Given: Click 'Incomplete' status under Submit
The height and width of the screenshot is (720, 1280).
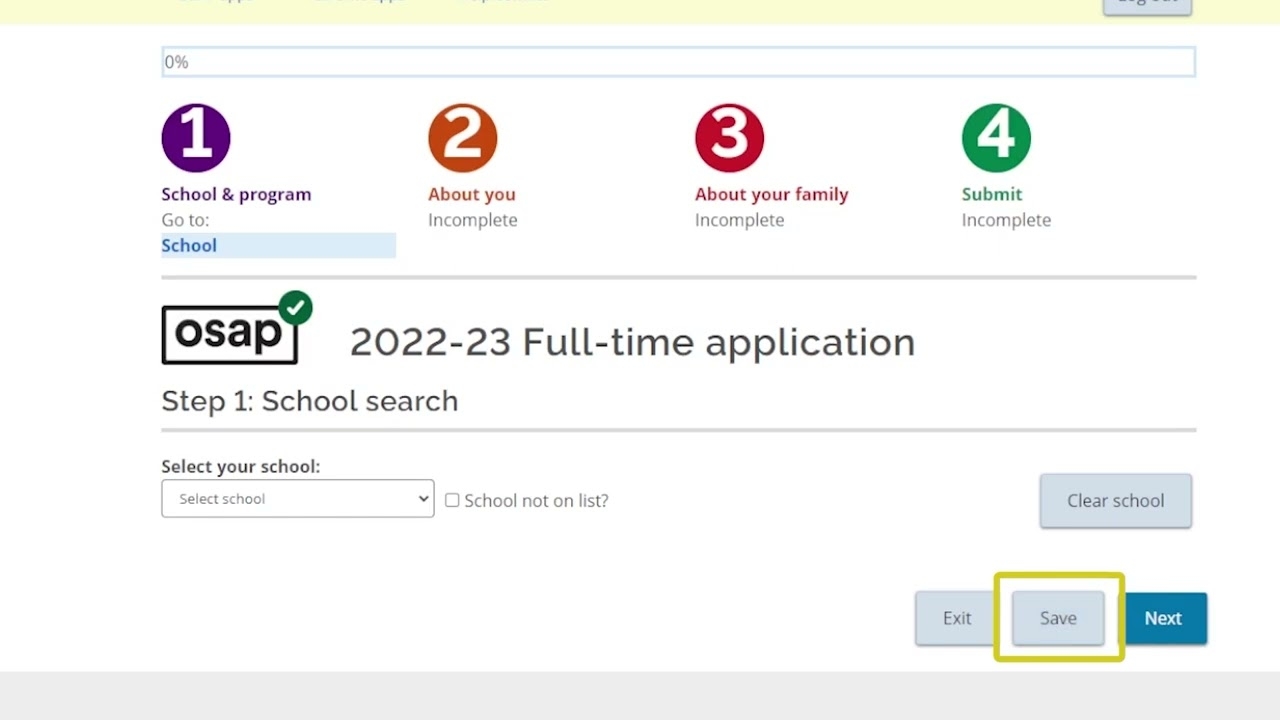Looking at the screenshot, I should click(x=1006, y=220).
